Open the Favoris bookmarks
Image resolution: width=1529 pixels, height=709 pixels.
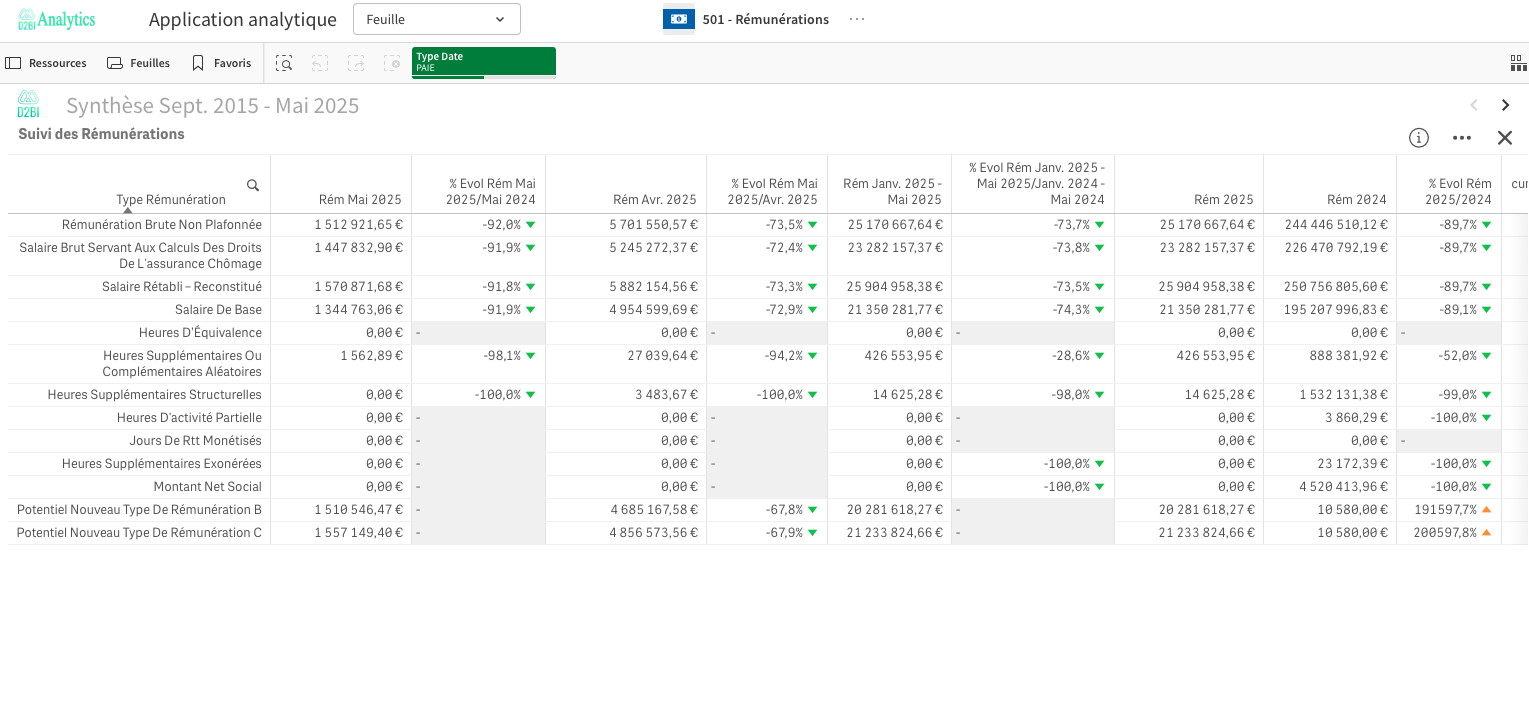tap(221, 63)
